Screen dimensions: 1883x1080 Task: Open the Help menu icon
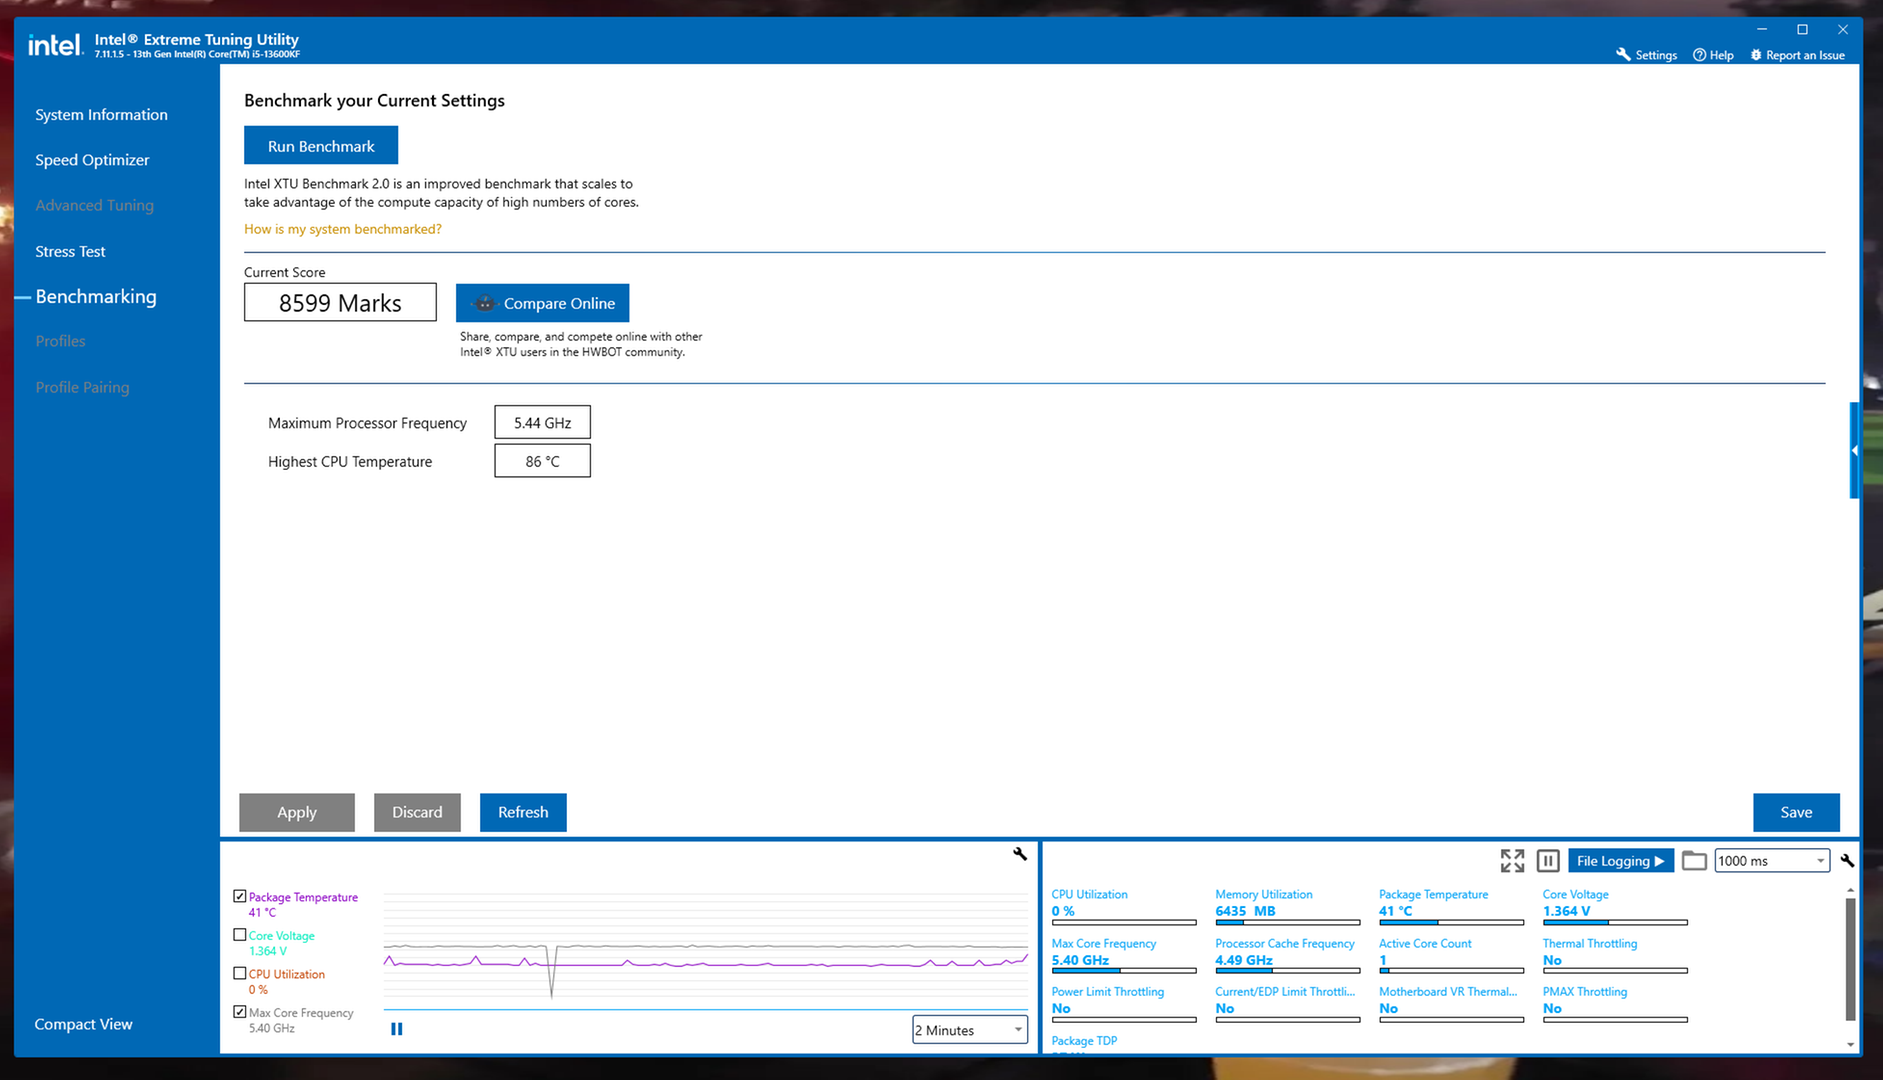(1699, 55)
